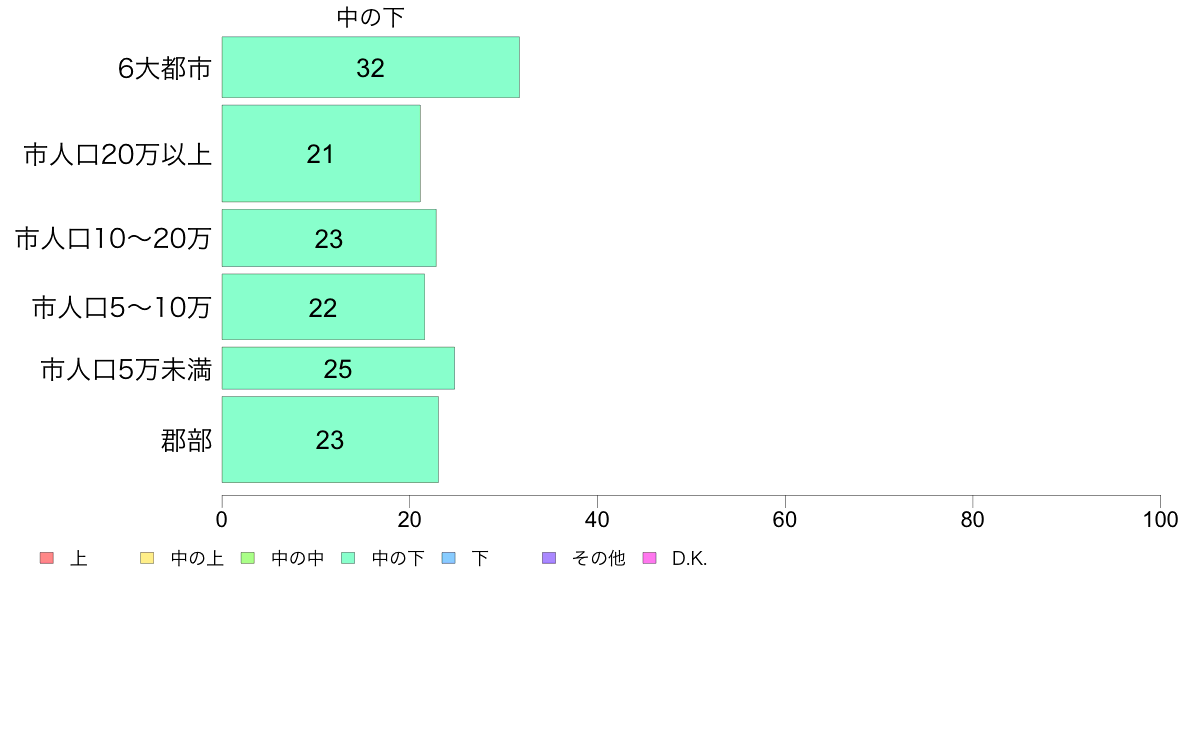
Task: Click the D.K. legend text
Action: pyautogui.click(x=689, y=559)
